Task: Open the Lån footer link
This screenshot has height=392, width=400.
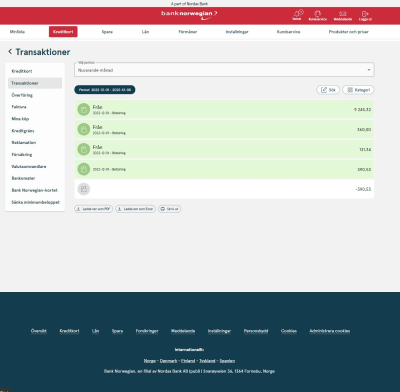Action: point(96,331)
